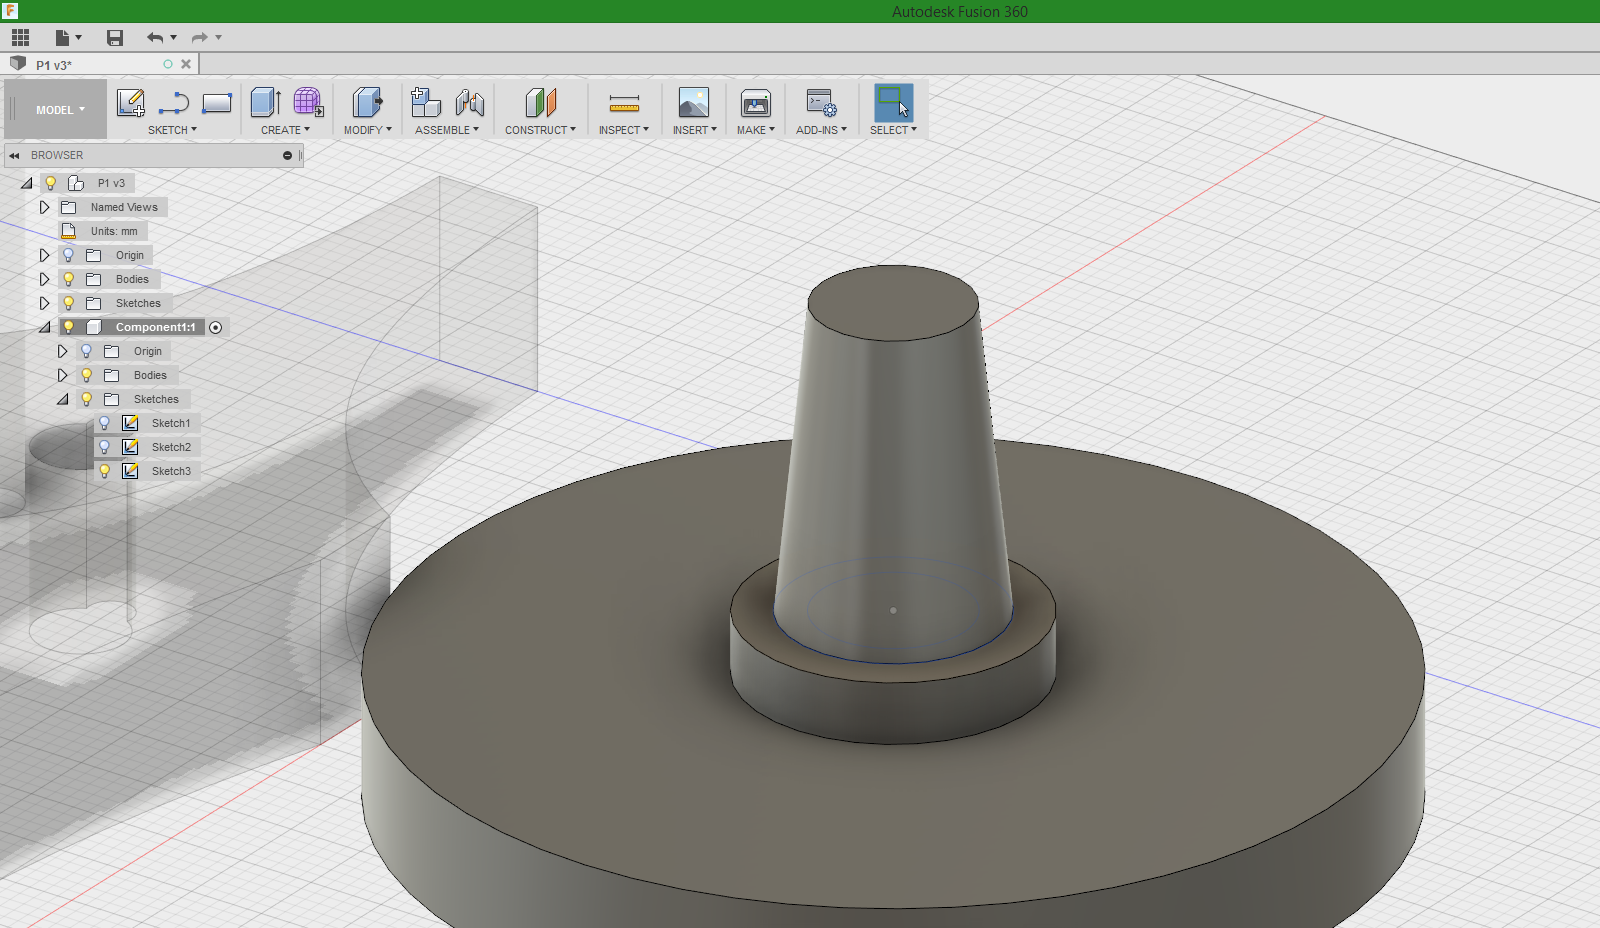Expand Origin folder under Component1:1

coord(62,351)
